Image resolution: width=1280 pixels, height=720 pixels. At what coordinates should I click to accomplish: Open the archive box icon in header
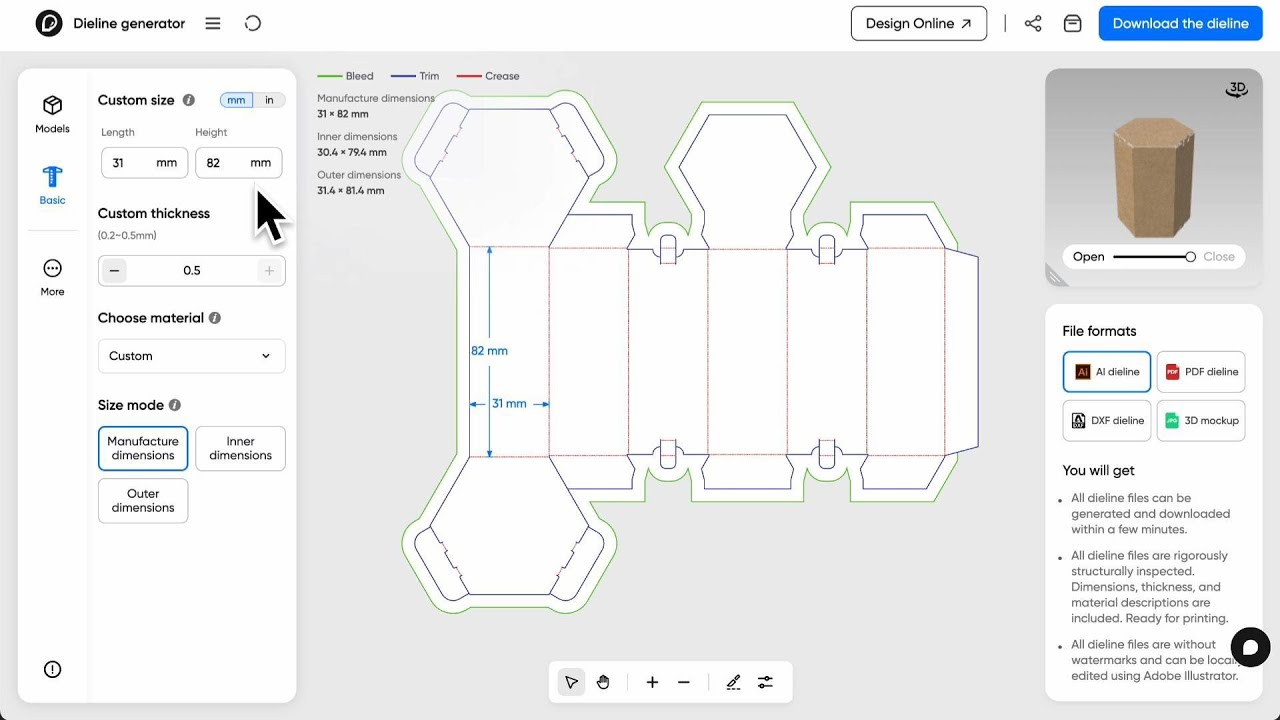(1072, 23)
